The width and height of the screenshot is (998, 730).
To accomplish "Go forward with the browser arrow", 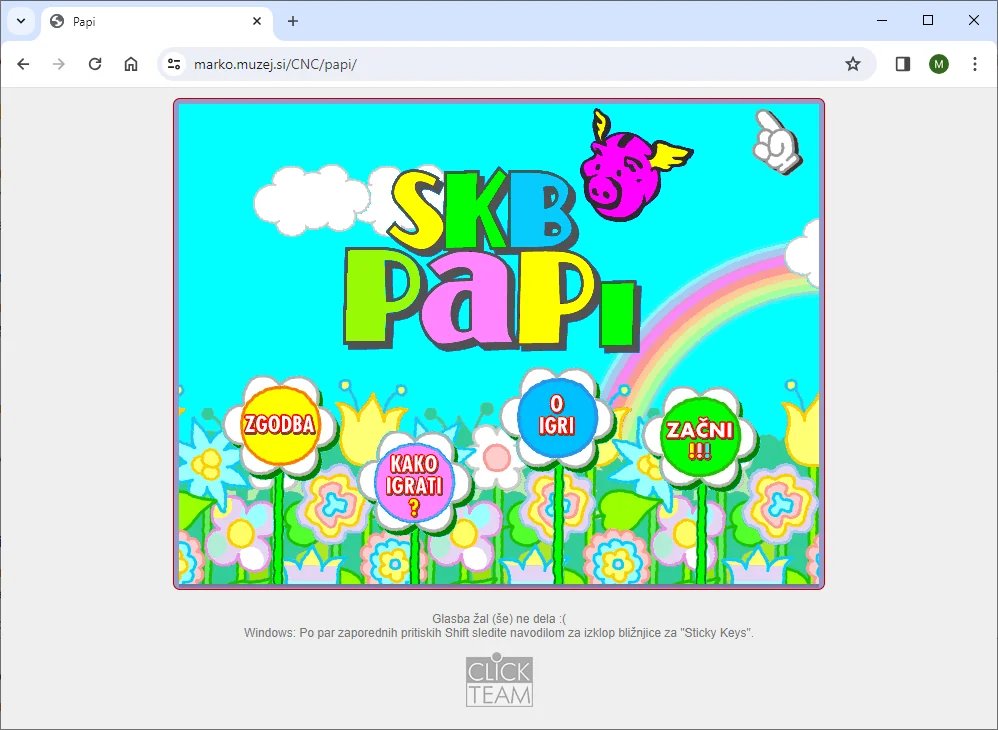I will (x=59, y=64).
